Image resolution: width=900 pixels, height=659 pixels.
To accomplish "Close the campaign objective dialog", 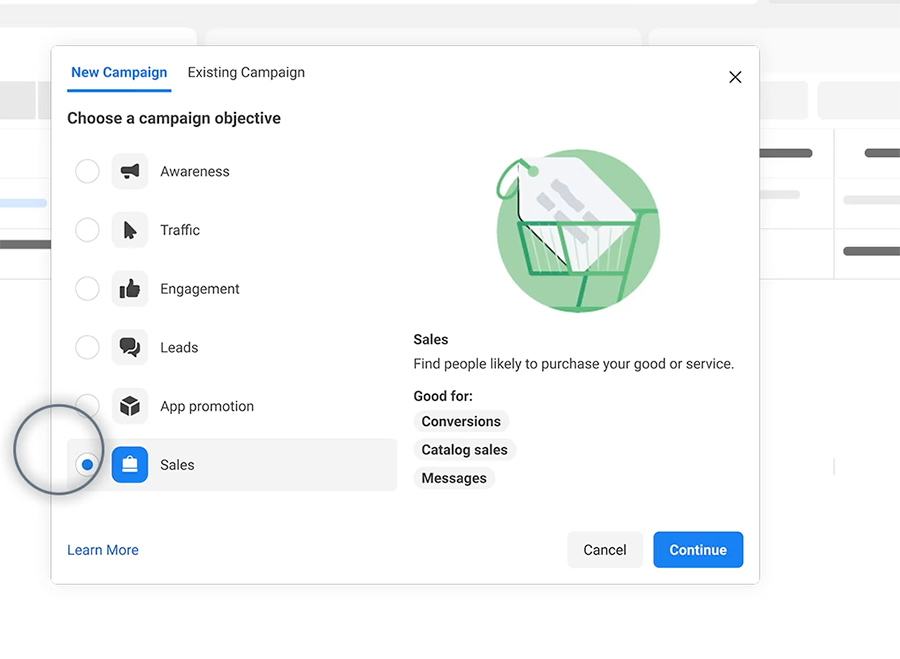I will (x=735, y=77).
